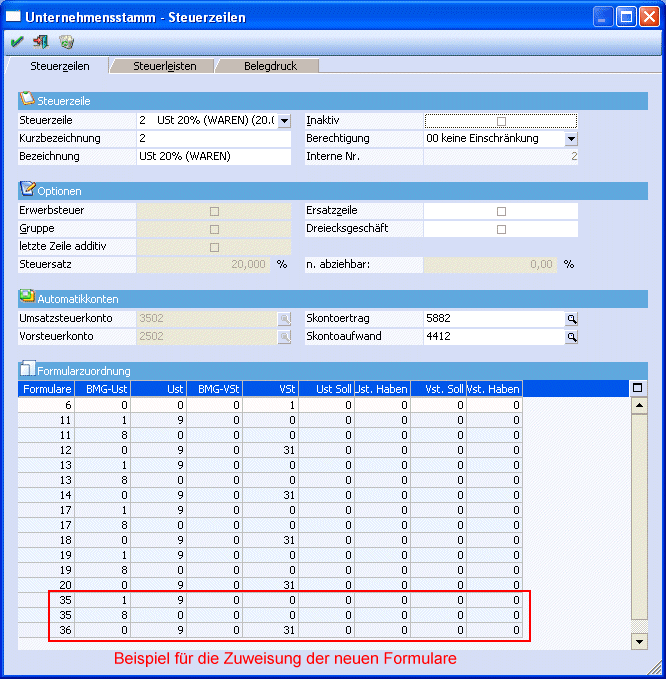Toggle the Inaktiv checkbox
Image resolution: width=666 pixels, height=679 pixels.
click(x=501, y=121)
